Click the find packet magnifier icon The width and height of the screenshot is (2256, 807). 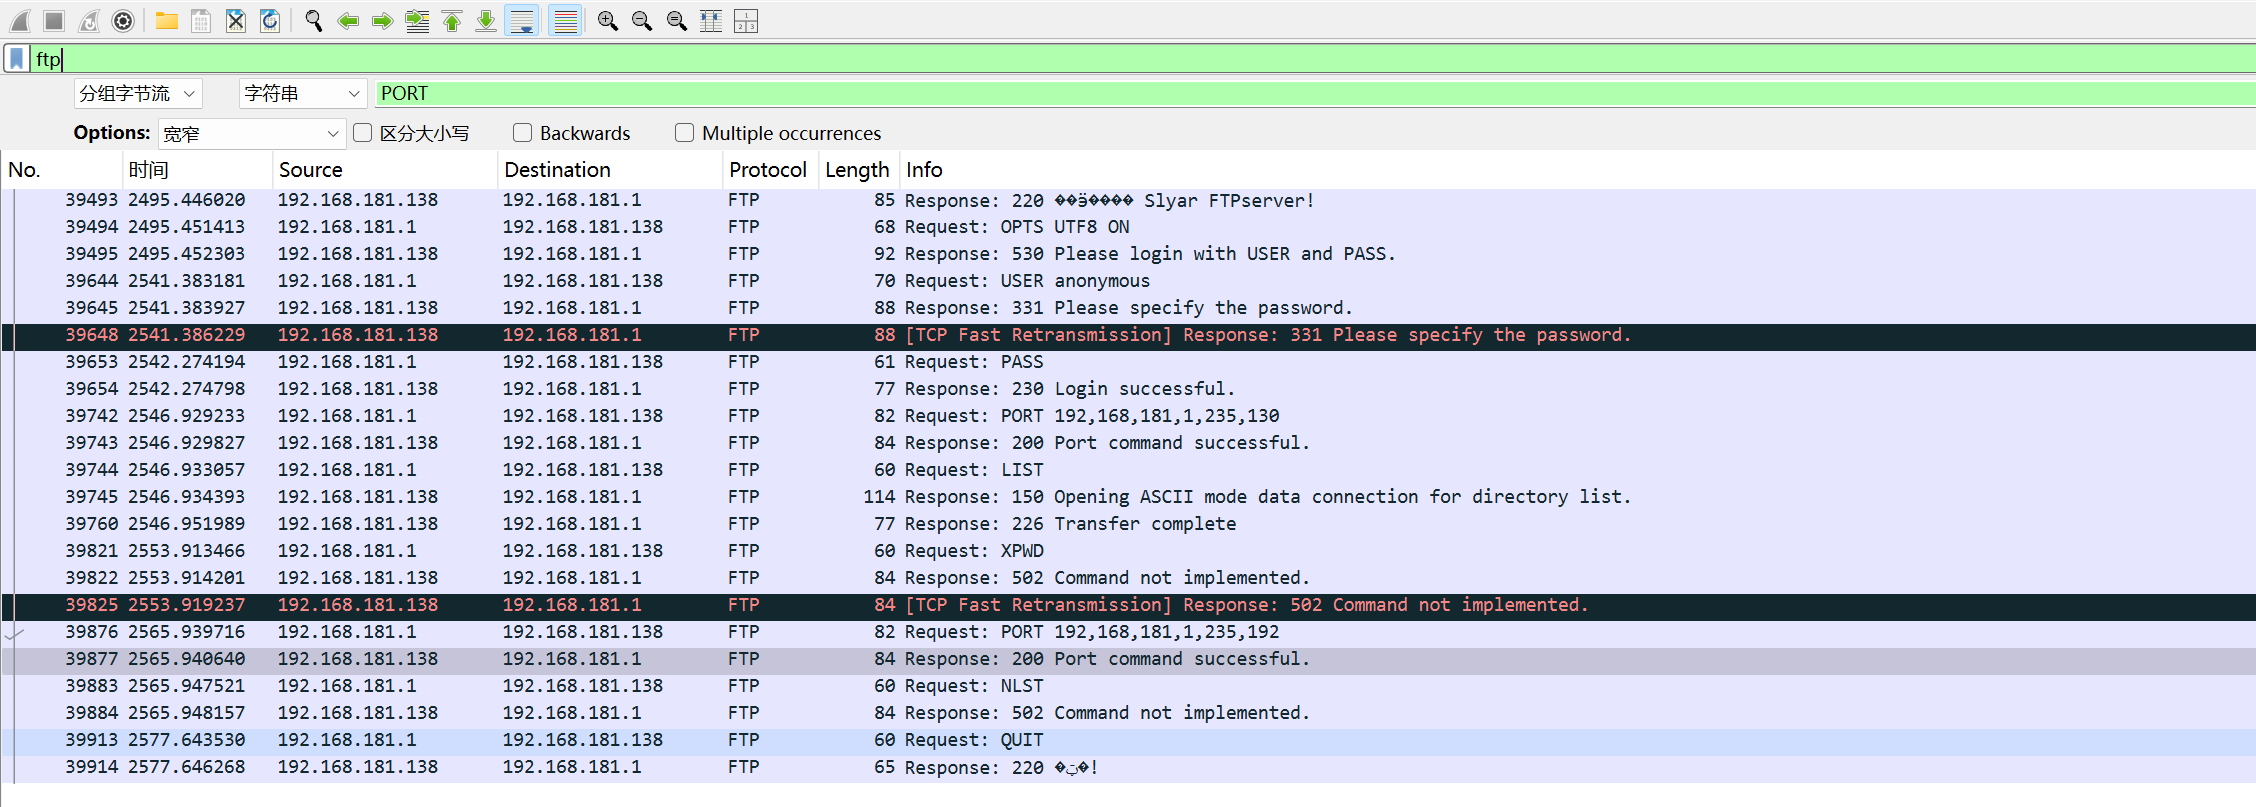pos(313,21)
